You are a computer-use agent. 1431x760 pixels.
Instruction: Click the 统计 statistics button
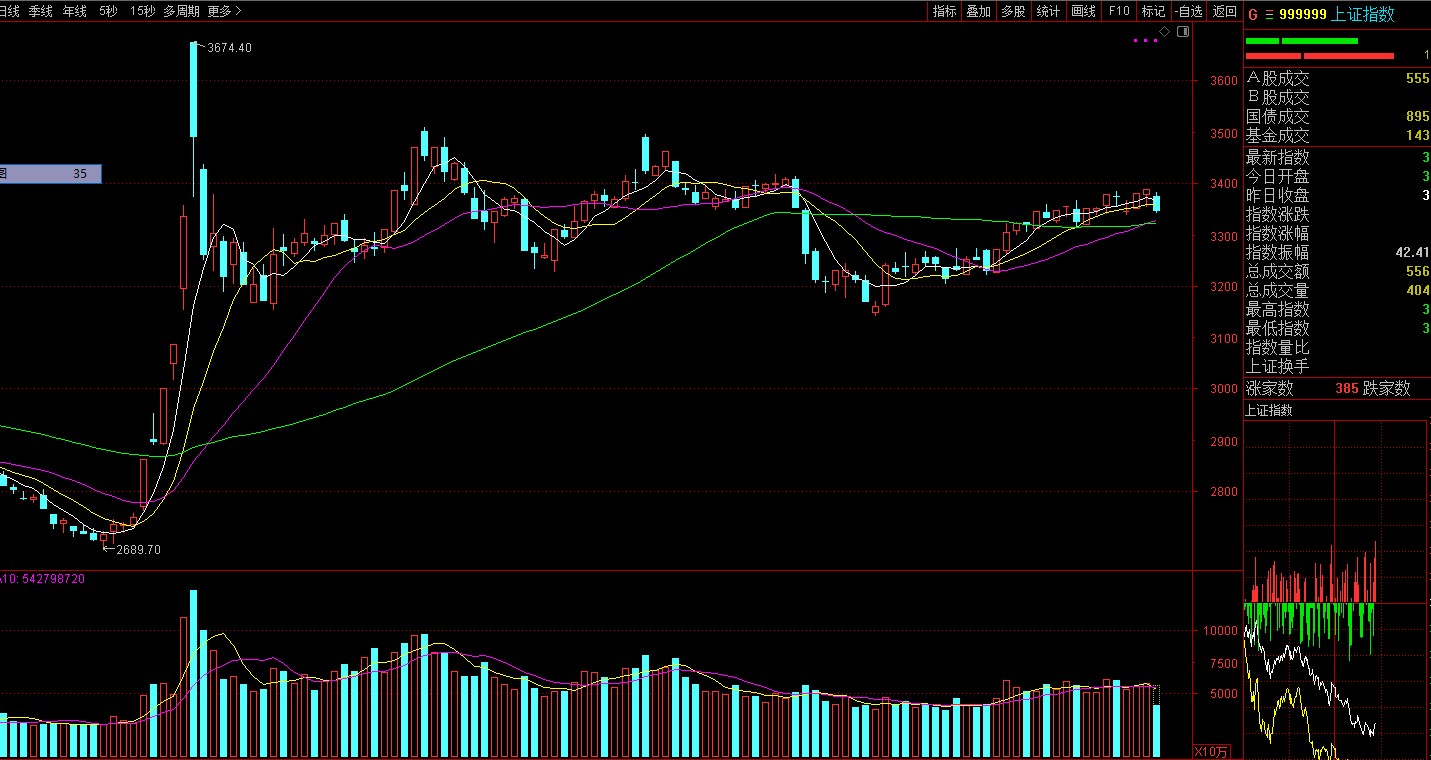point(1048,11)
